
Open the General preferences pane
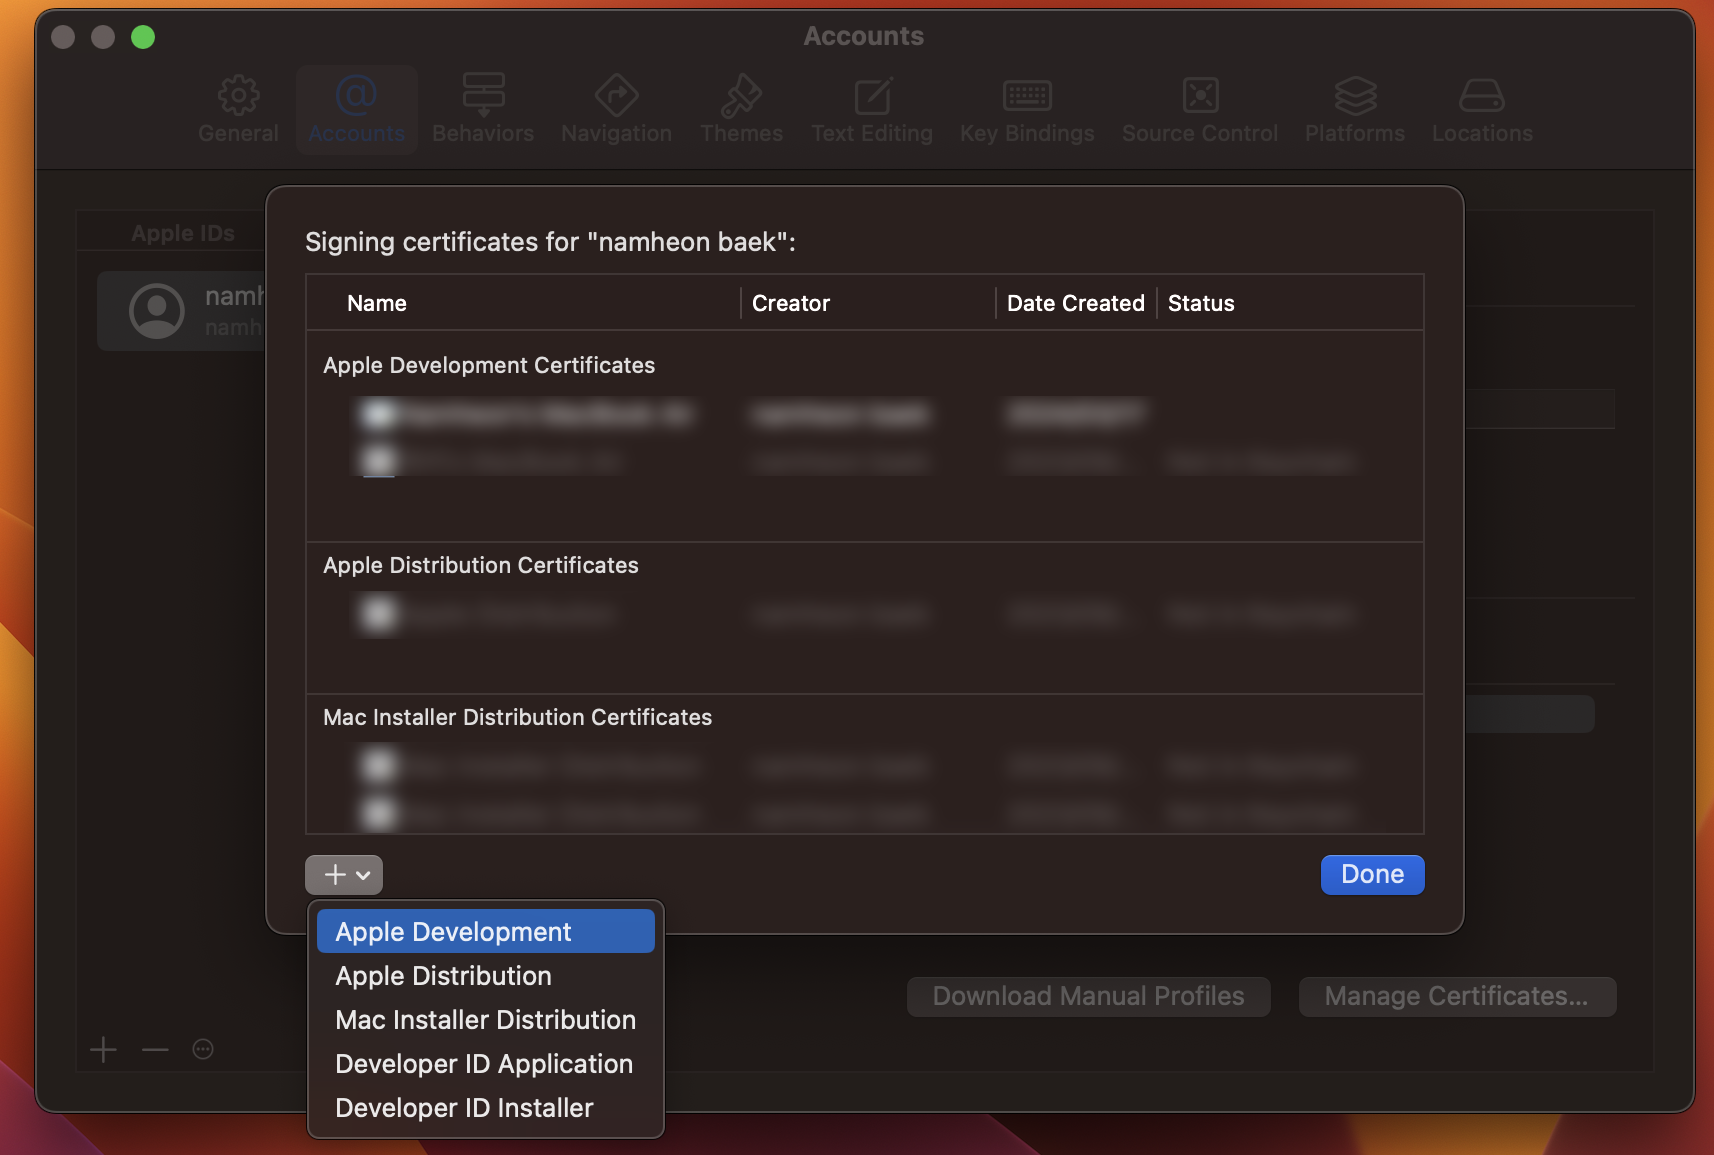point(238,109)
